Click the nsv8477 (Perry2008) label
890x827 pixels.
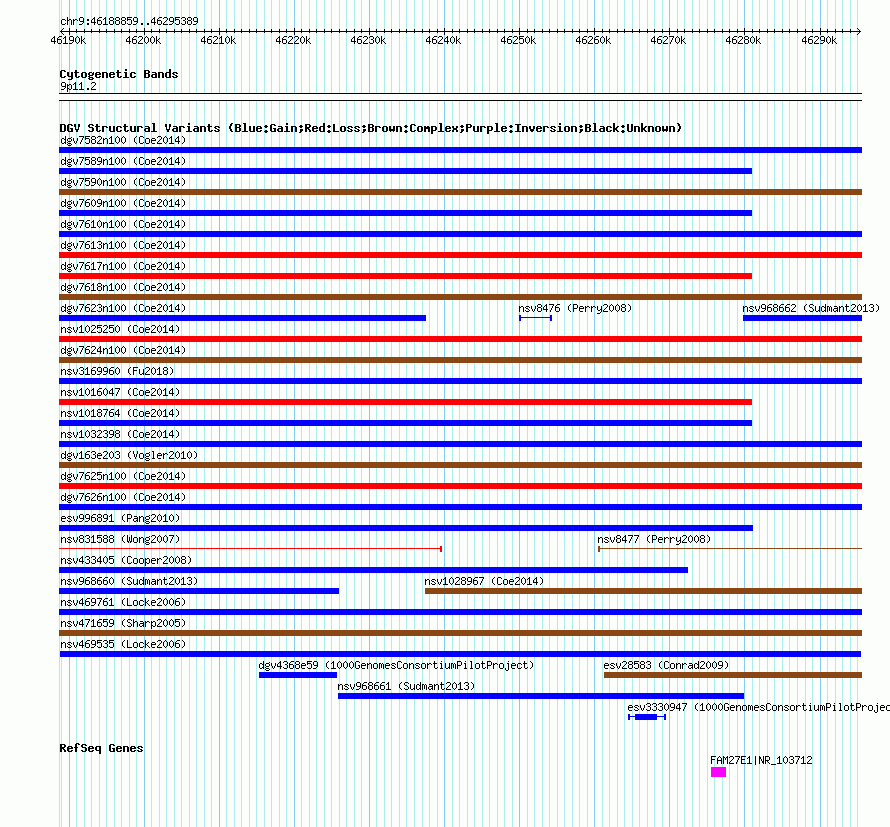[x=654, y=539]
